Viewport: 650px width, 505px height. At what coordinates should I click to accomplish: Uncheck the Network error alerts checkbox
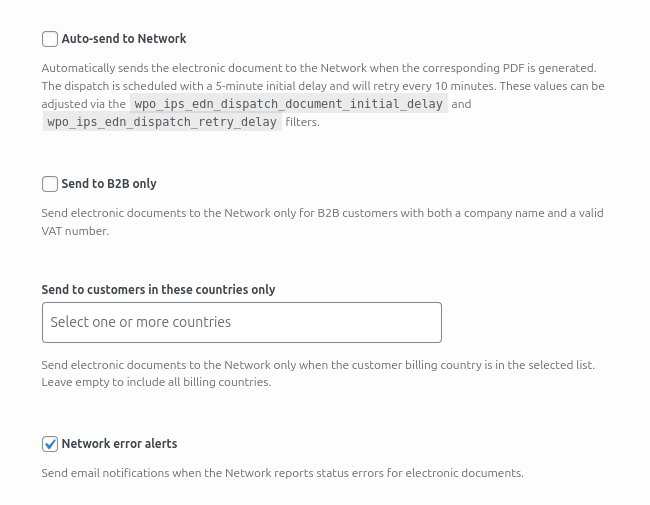50,444
